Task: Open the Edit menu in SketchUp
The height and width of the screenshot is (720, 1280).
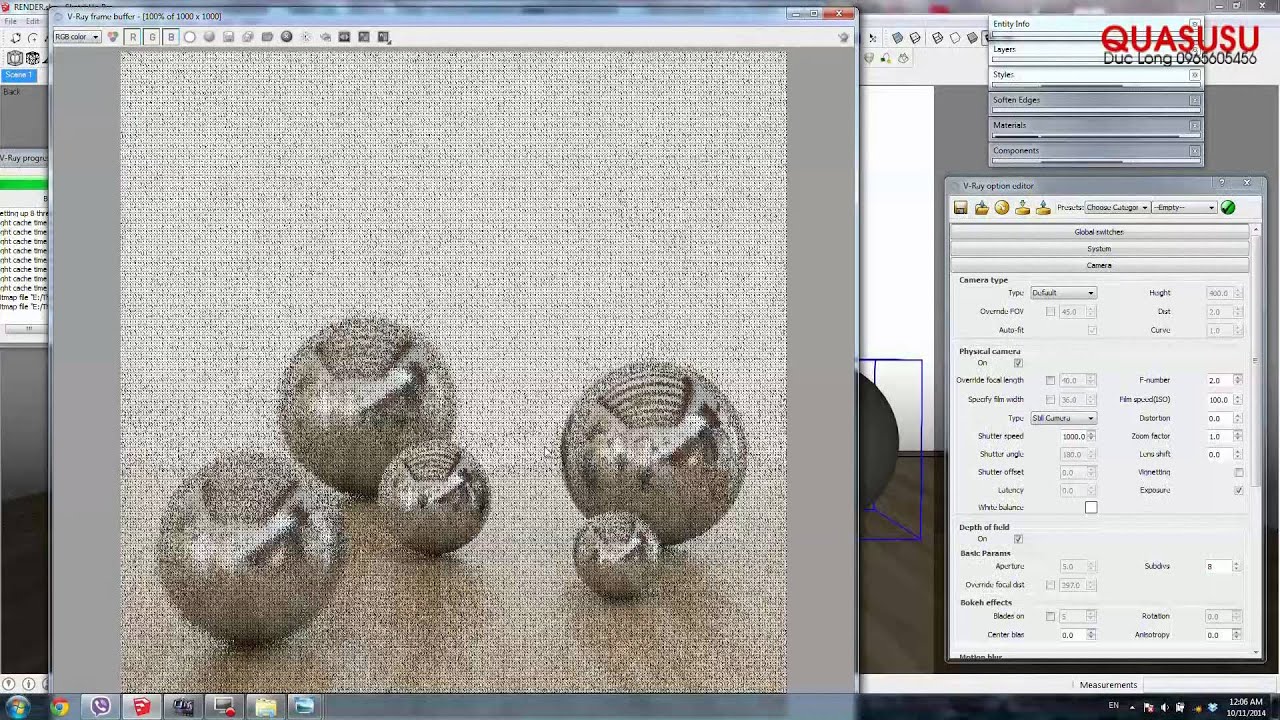Action: point(33,21)
